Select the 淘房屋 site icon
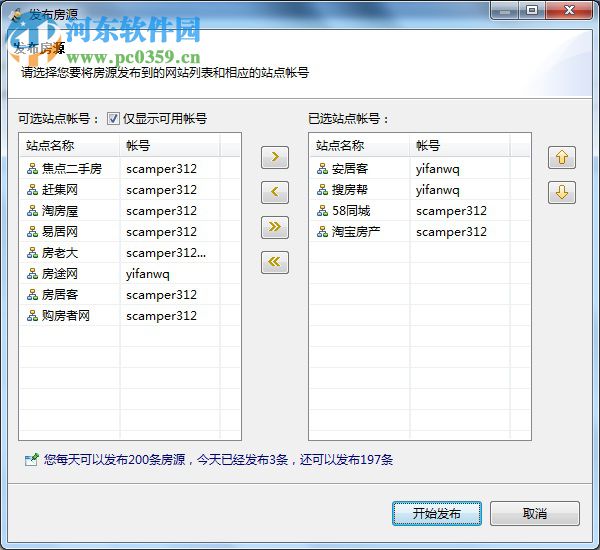 point(33,211)
